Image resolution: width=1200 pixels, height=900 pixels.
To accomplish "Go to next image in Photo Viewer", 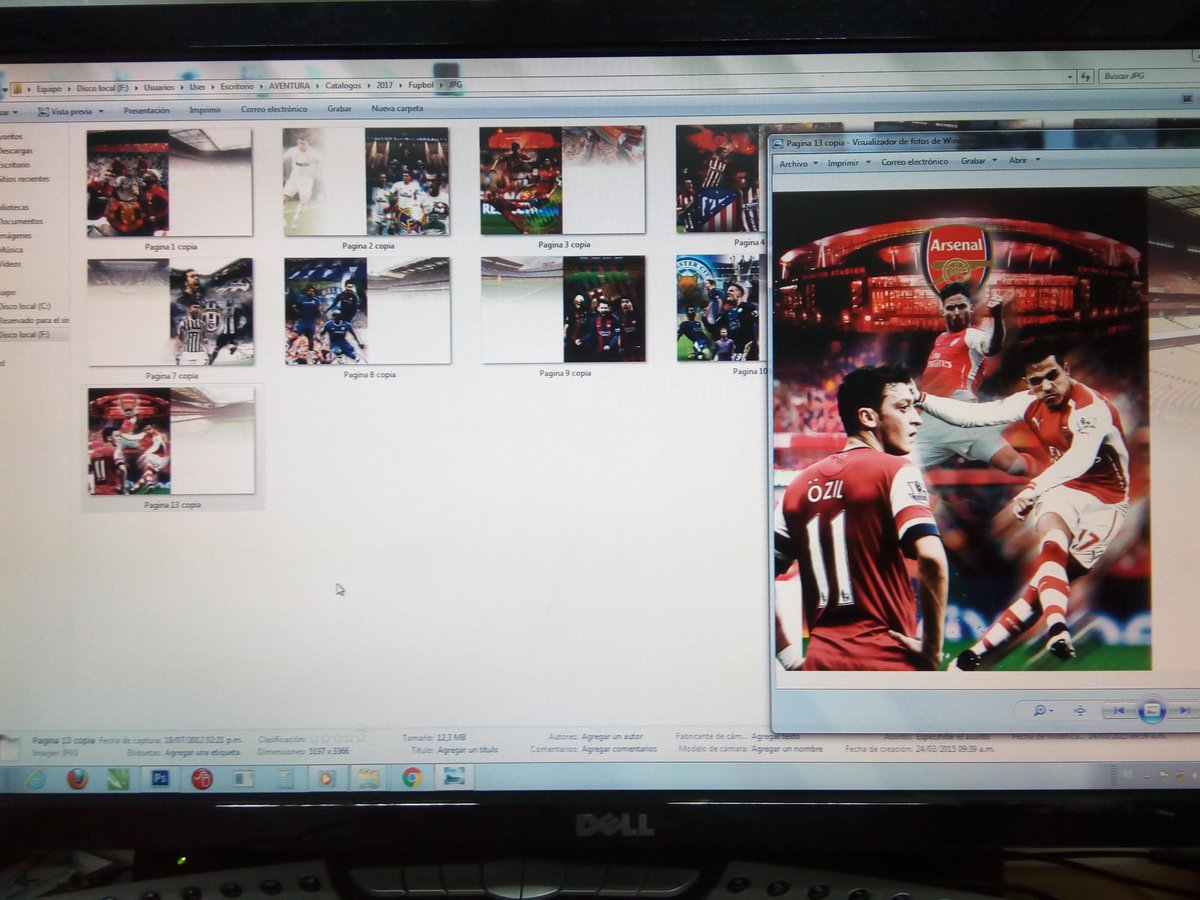I will point(1184,710).
